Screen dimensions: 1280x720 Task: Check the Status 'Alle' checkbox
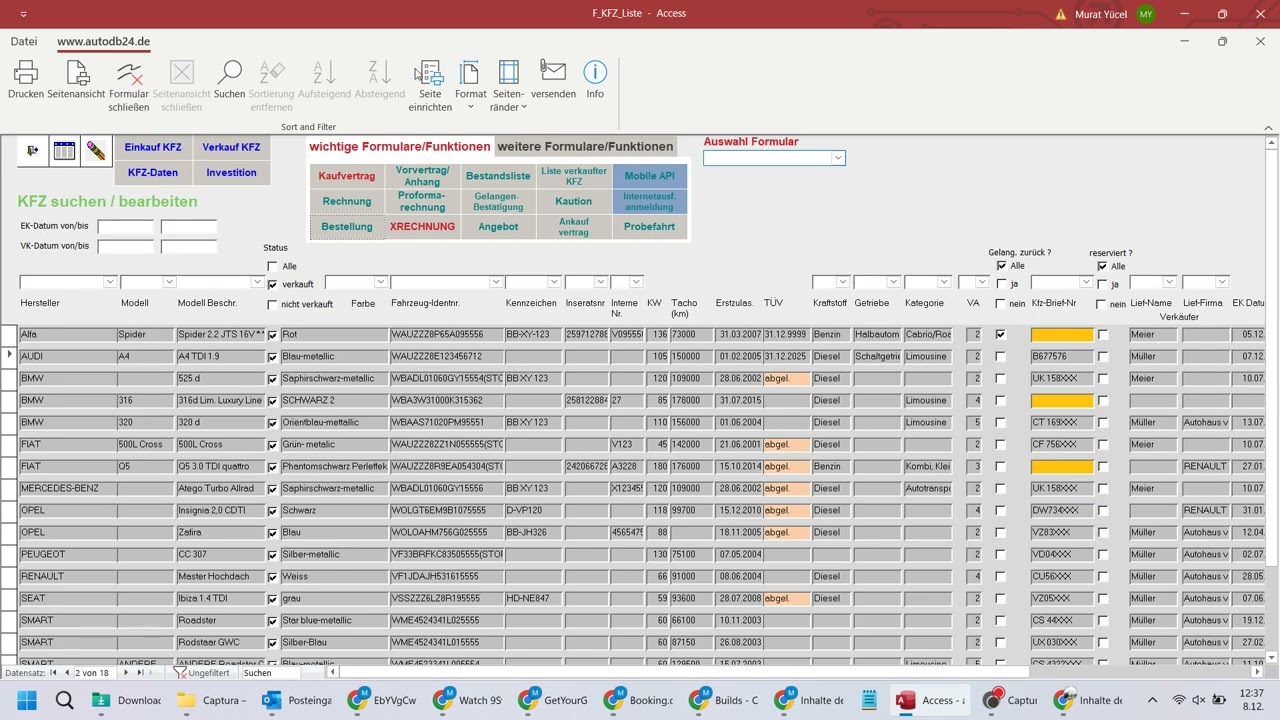[273, 267]
